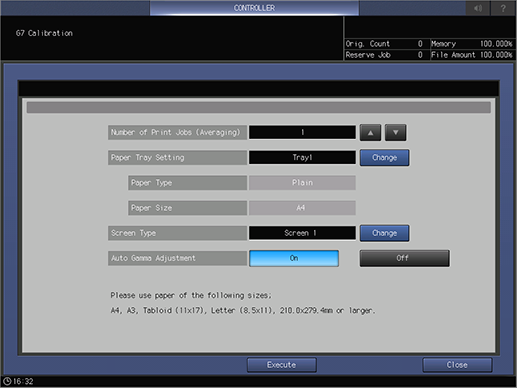Click the A4, A3, Tabloid sizes list line
This screenshot has width=517, height=388.
click(243, 311)
